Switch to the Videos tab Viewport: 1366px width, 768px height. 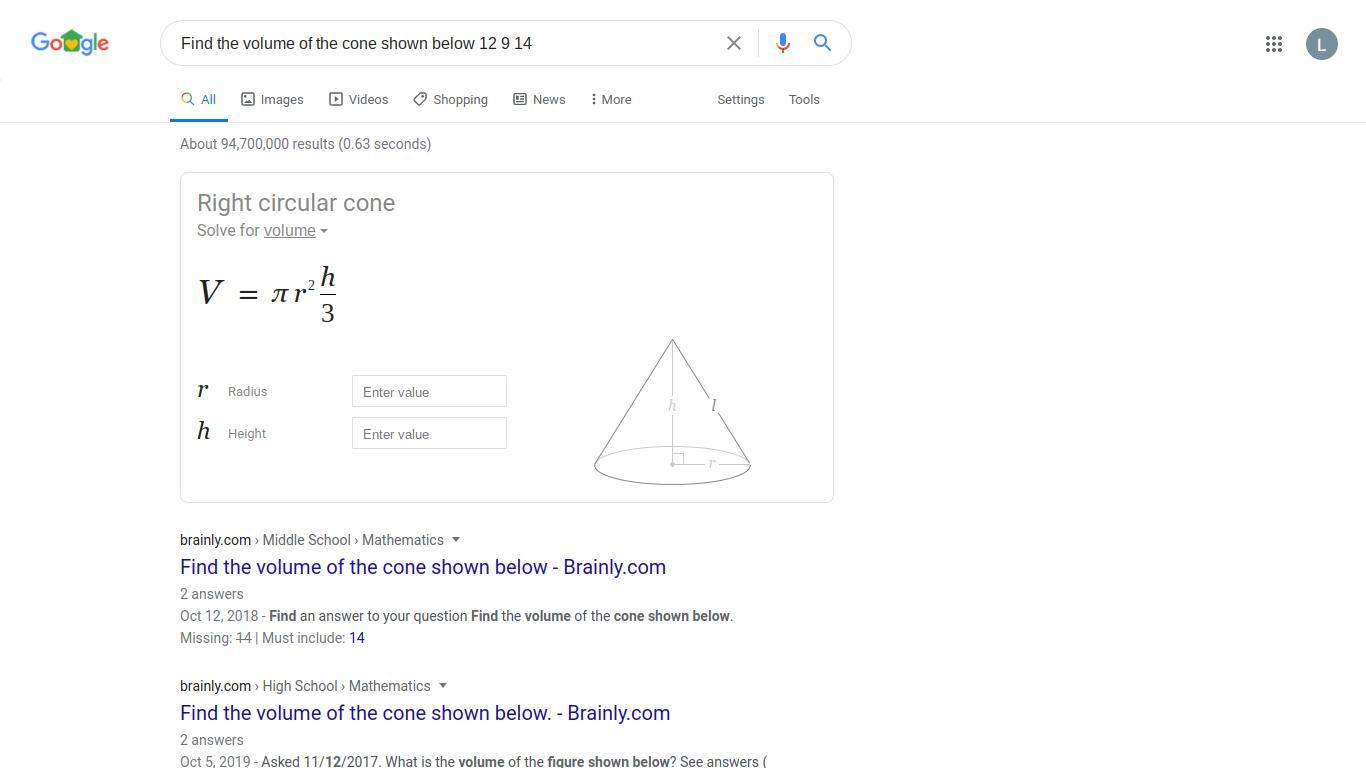tap(359, 100)
